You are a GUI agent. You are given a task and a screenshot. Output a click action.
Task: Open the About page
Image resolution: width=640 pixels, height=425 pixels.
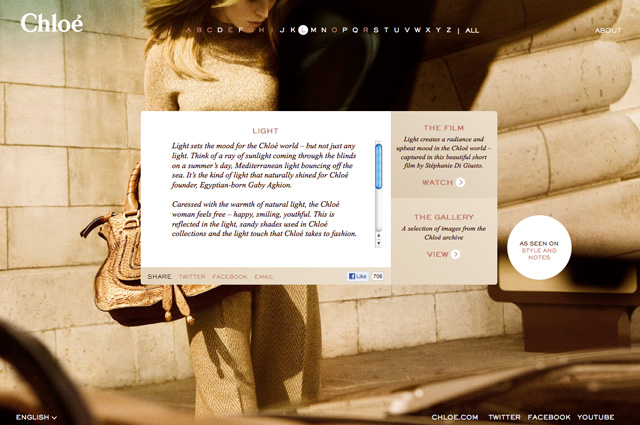(x=608, y=31)
